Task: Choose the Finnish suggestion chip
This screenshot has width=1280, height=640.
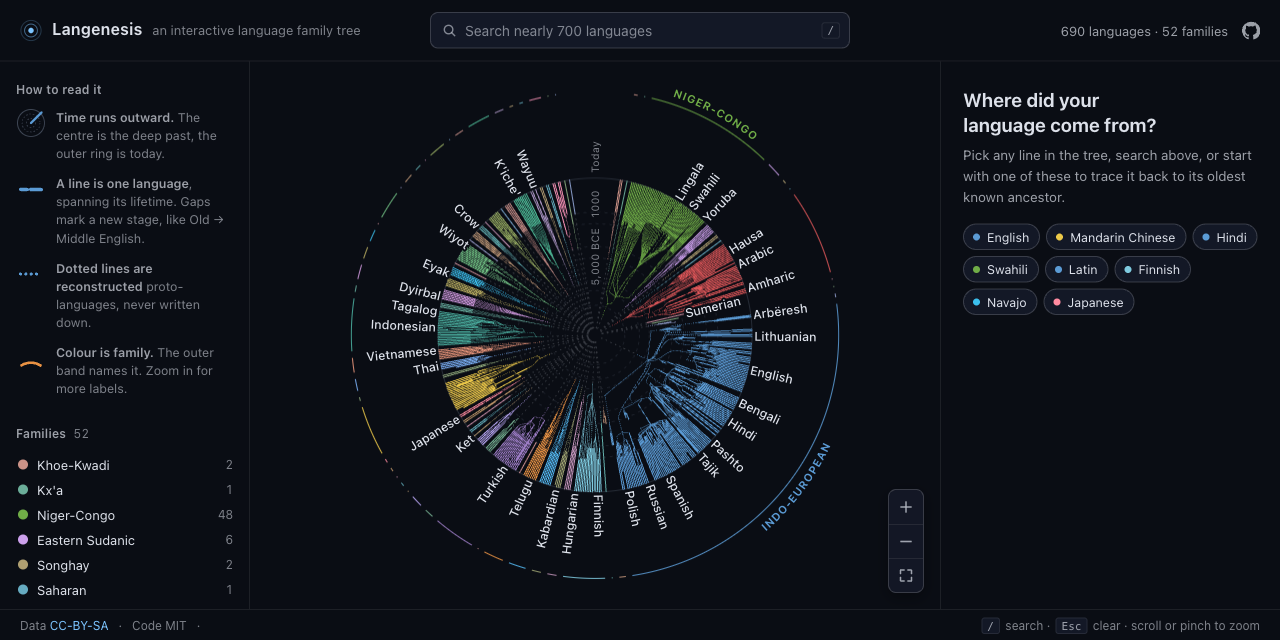Action: (x=1152, y=269)
